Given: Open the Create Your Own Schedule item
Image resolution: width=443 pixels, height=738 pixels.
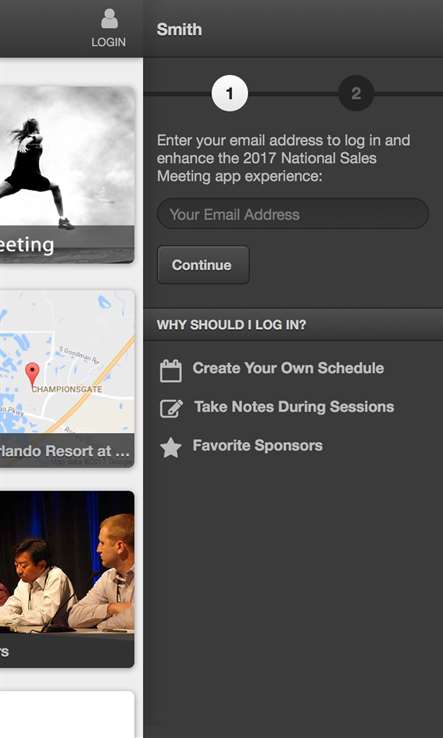Looking at the screenshot, I should [288, 368].
